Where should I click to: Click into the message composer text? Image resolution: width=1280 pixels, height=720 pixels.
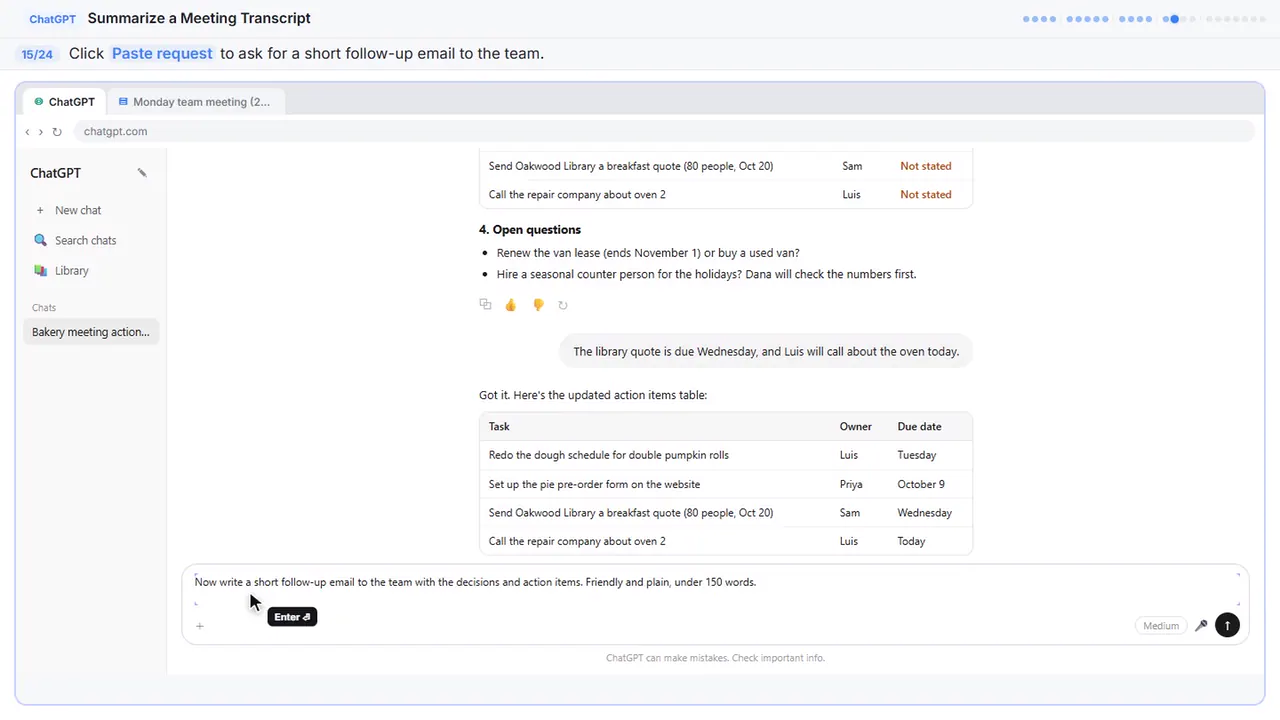475,582
